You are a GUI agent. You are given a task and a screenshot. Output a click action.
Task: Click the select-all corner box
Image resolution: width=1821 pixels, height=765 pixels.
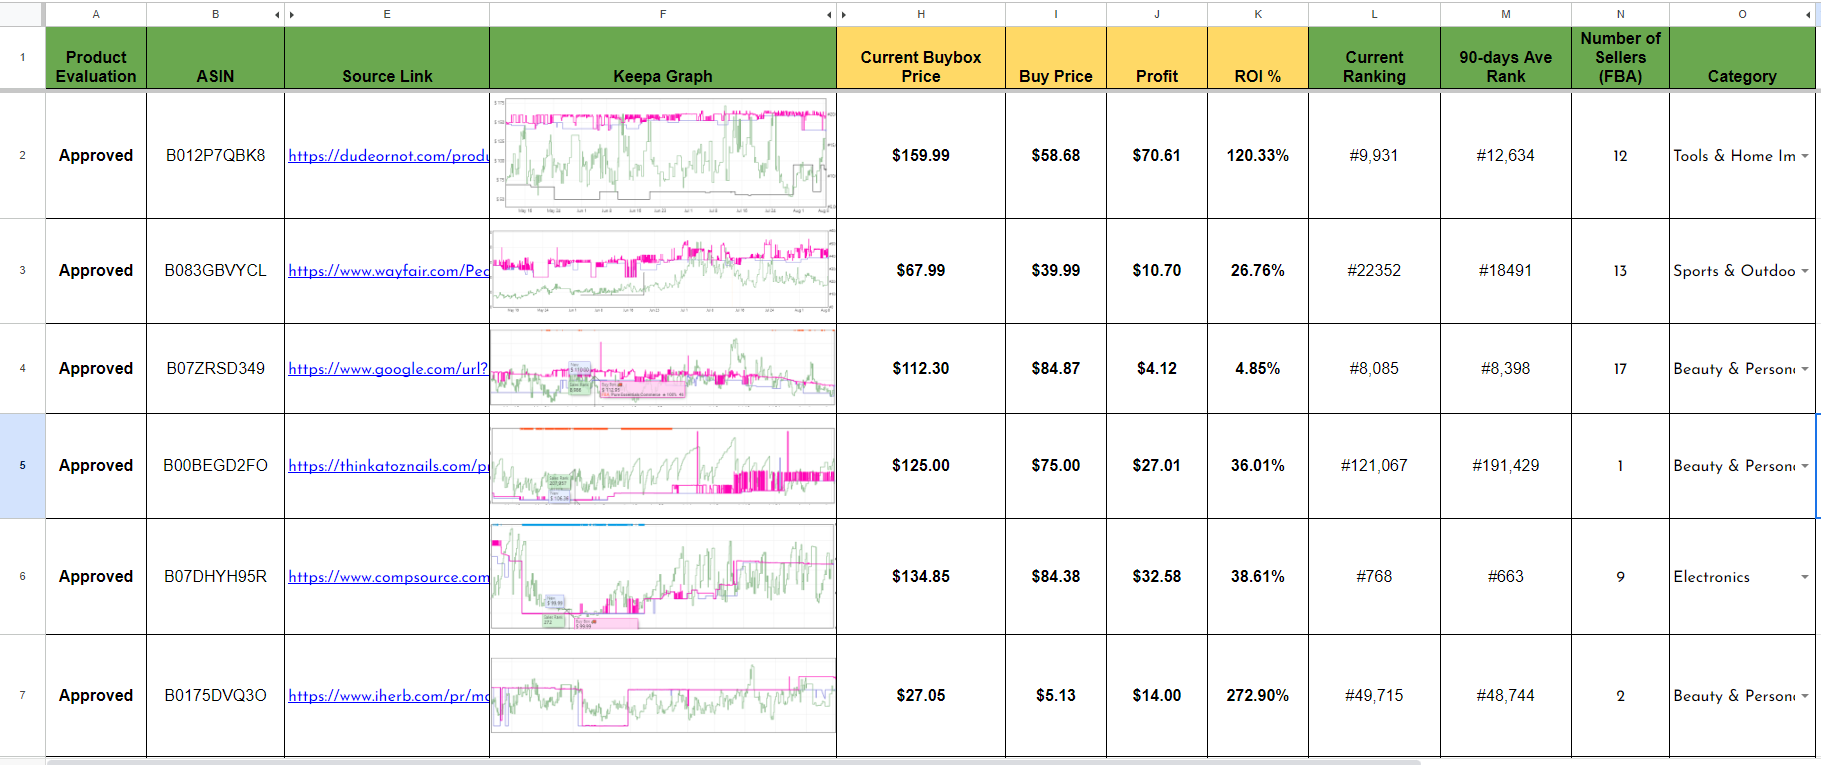click(x=22, y=14)
